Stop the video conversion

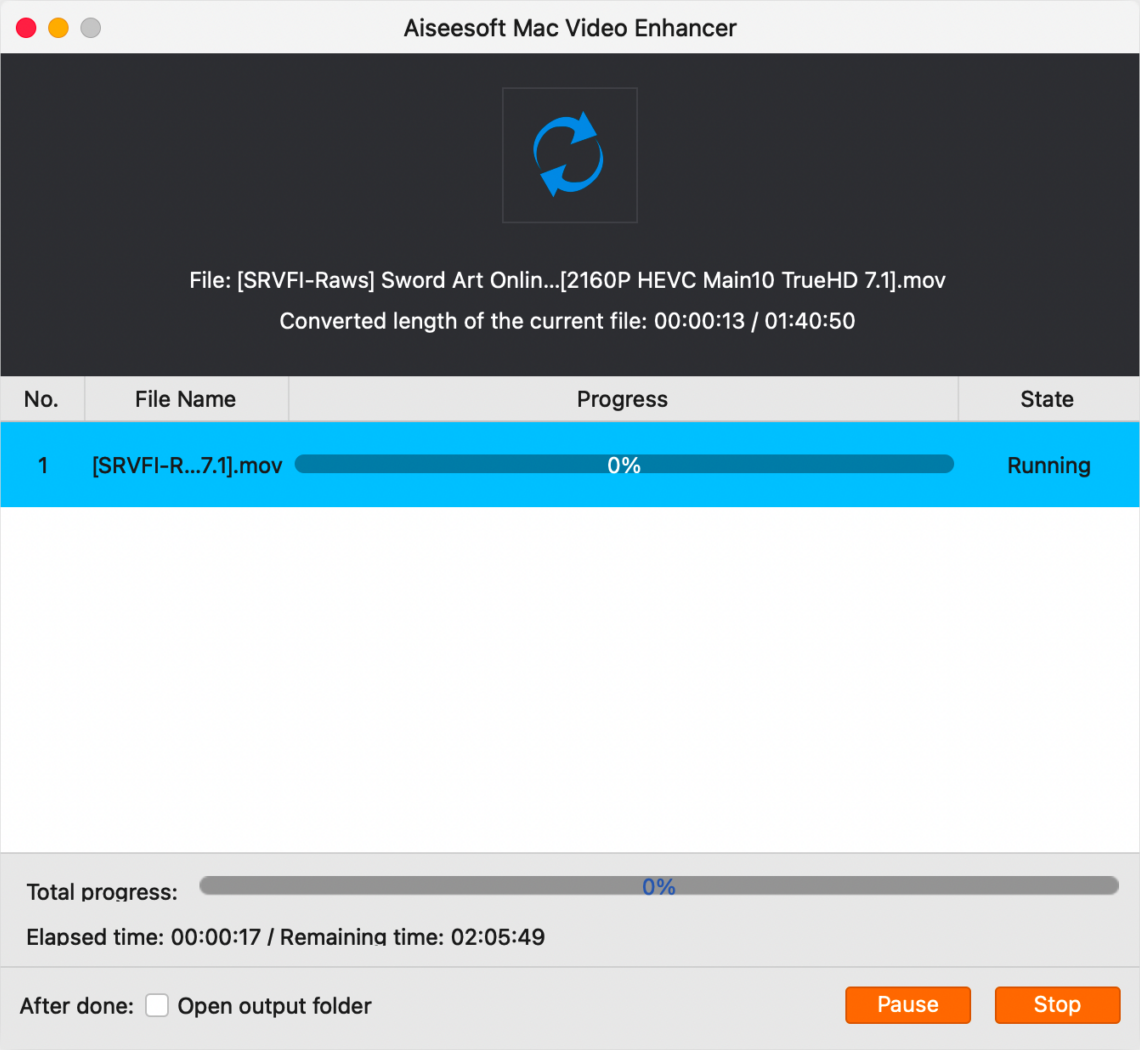coord(1057,1005)
